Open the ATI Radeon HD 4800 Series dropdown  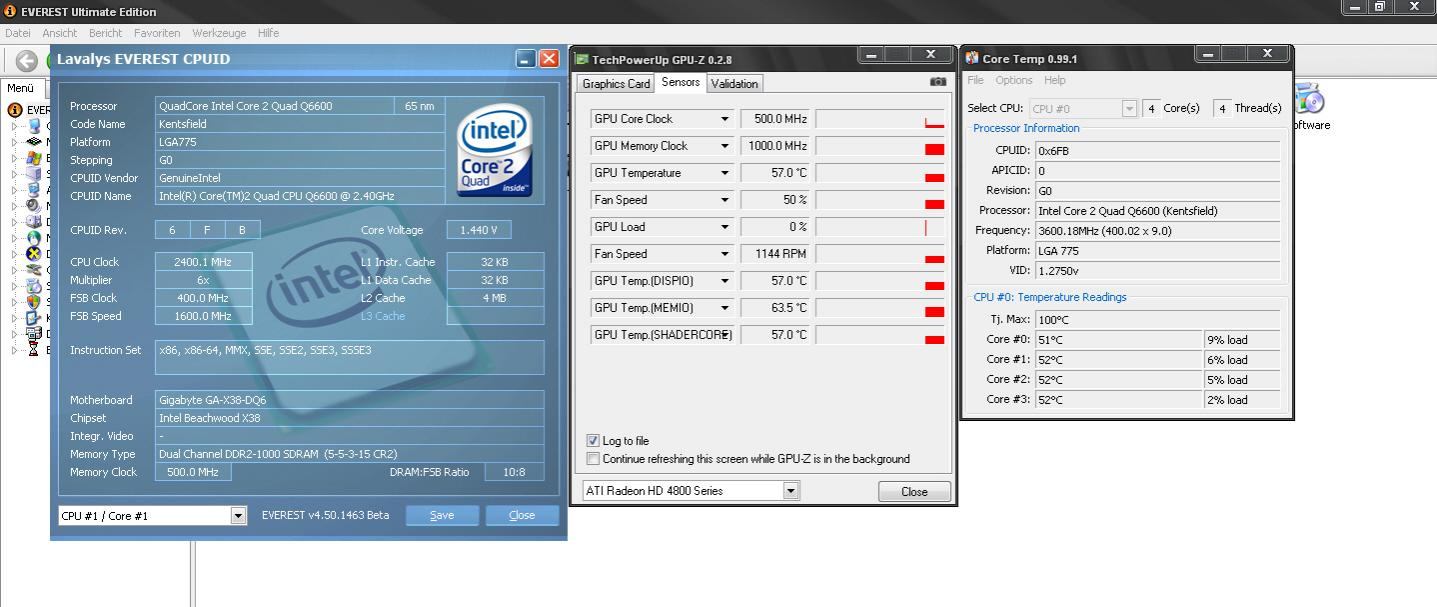pos(791,491)
